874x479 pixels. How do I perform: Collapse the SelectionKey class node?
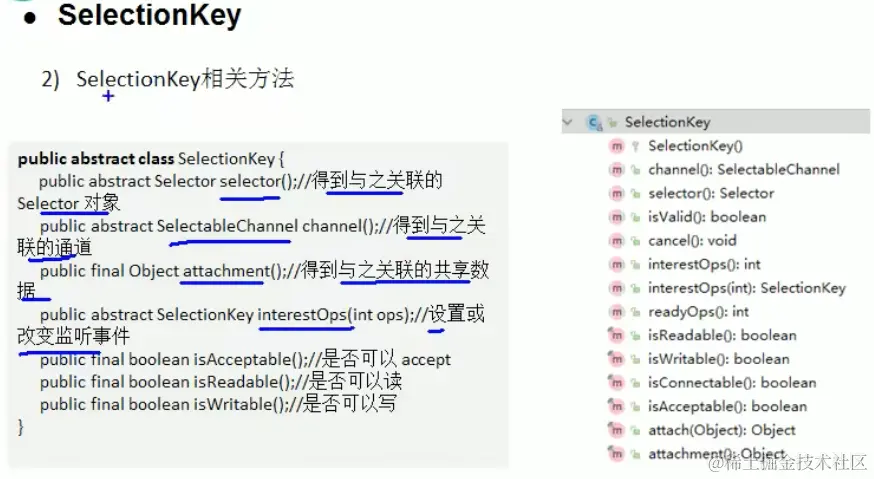click(568, 122)
